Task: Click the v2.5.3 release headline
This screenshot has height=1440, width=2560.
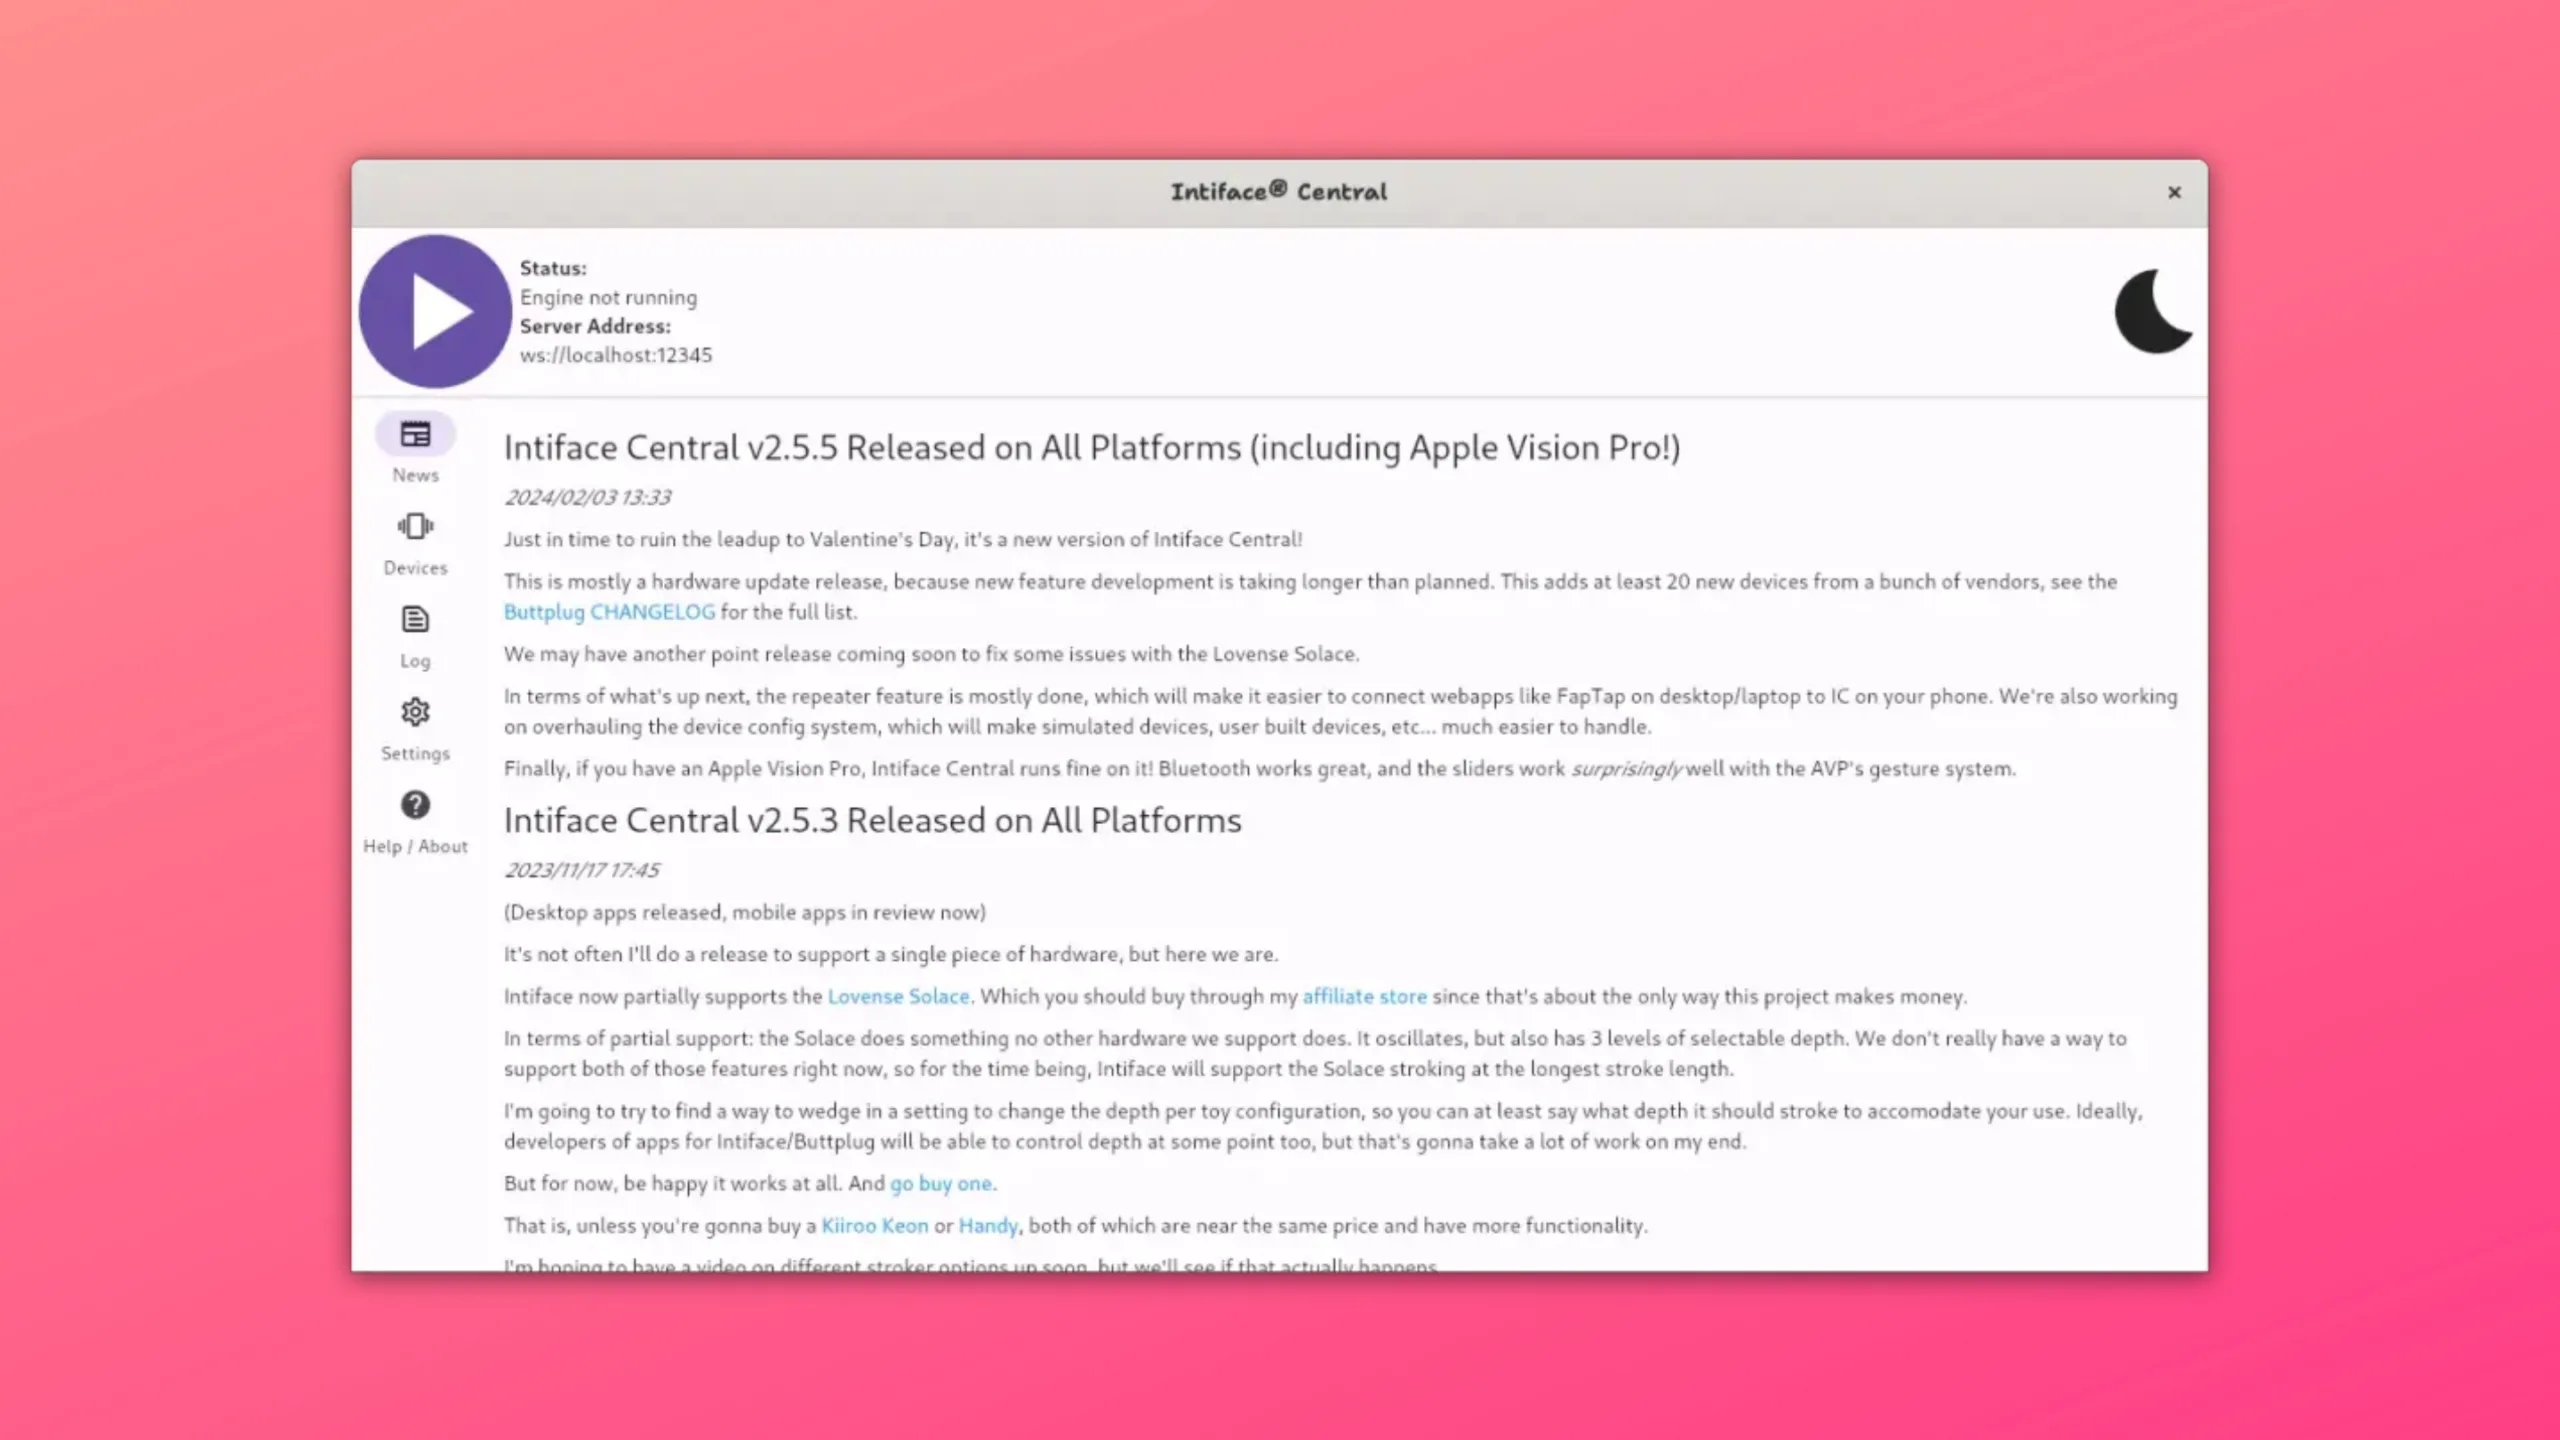Action: [x=872, y=820]
